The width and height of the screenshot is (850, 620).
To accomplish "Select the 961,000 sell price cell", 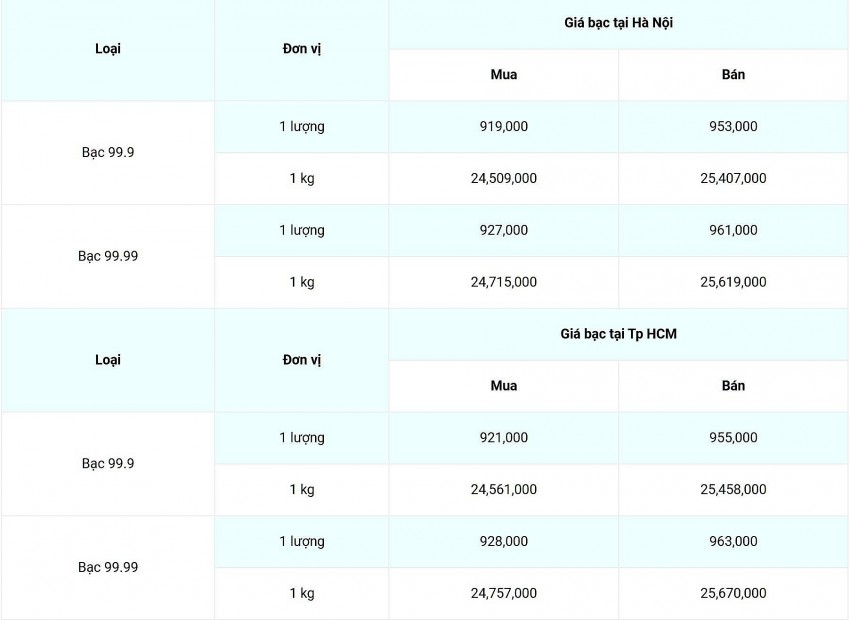I will pyautogui.click(x=733, y=230).
